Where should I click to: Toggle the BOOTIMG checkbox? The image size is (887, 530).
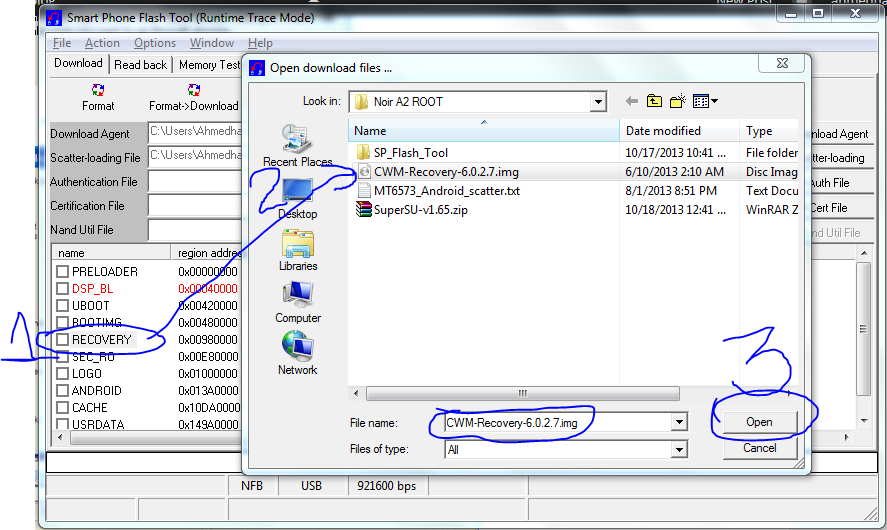62,322
